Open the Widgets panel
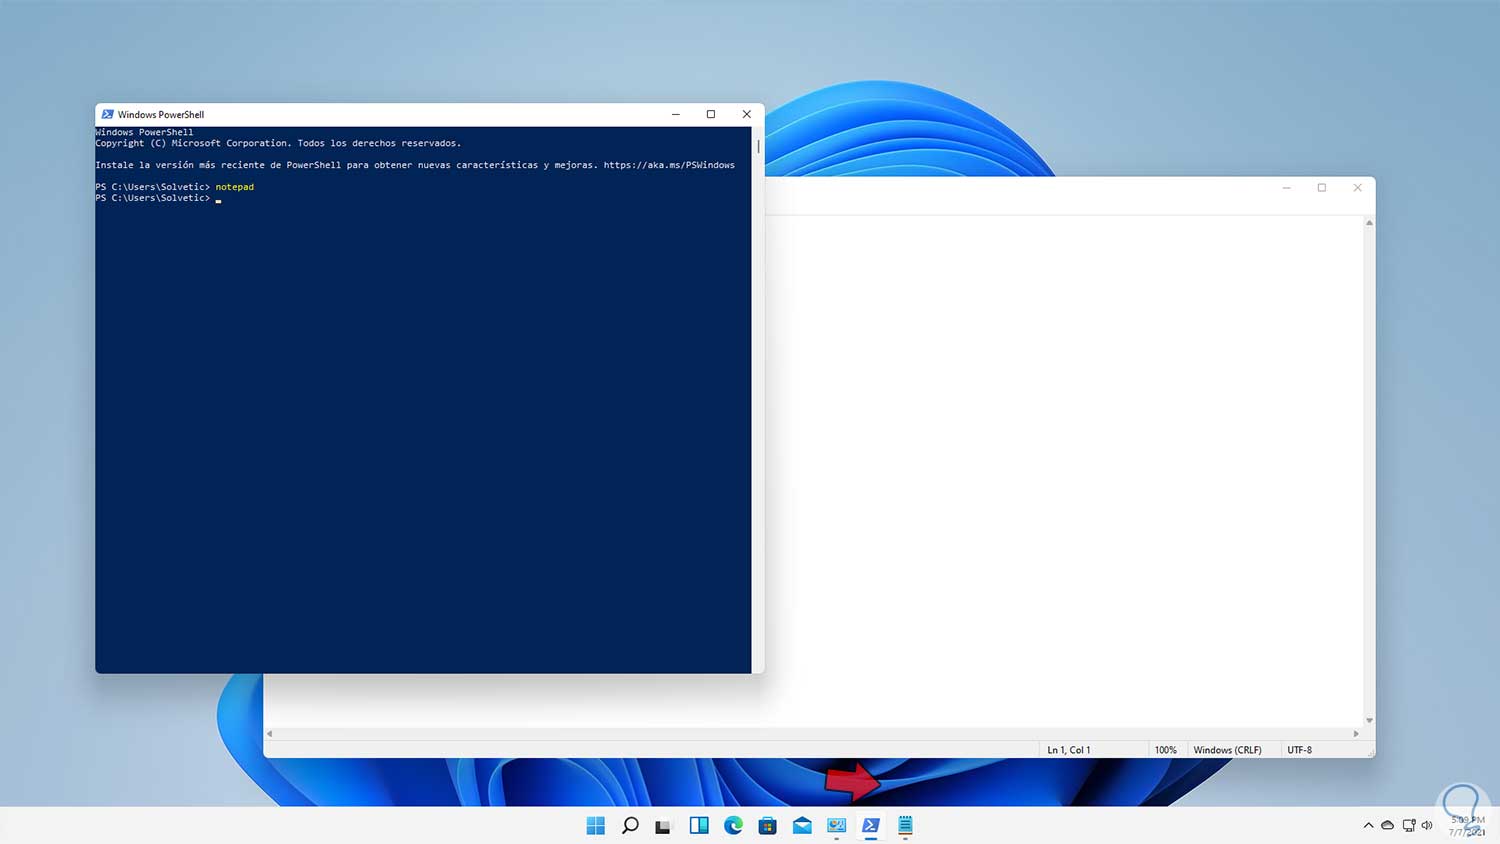Image resolution: width=1500 pixels, height=844 pixels. pyautogui.click(x=699, y=825)
